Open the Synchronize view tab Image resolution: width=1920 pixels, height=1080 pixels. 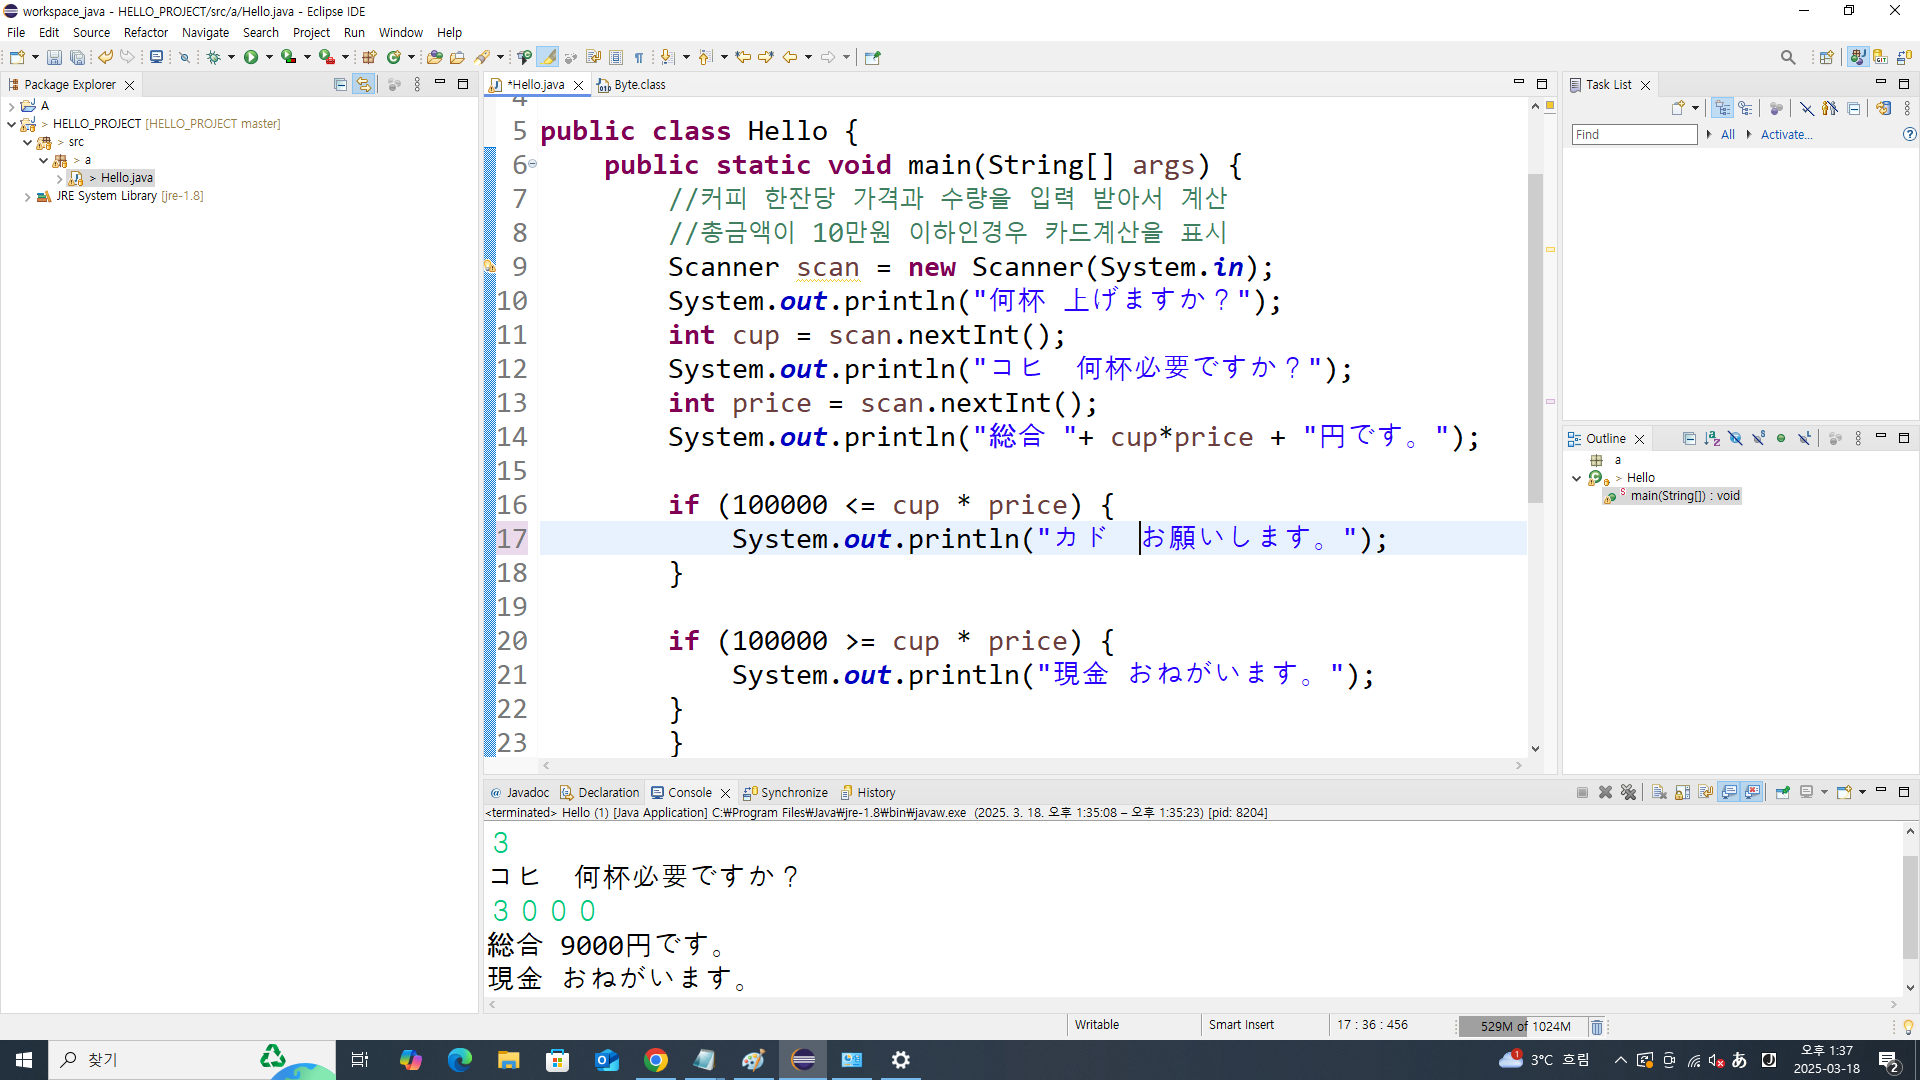click(x=786, y=793)
